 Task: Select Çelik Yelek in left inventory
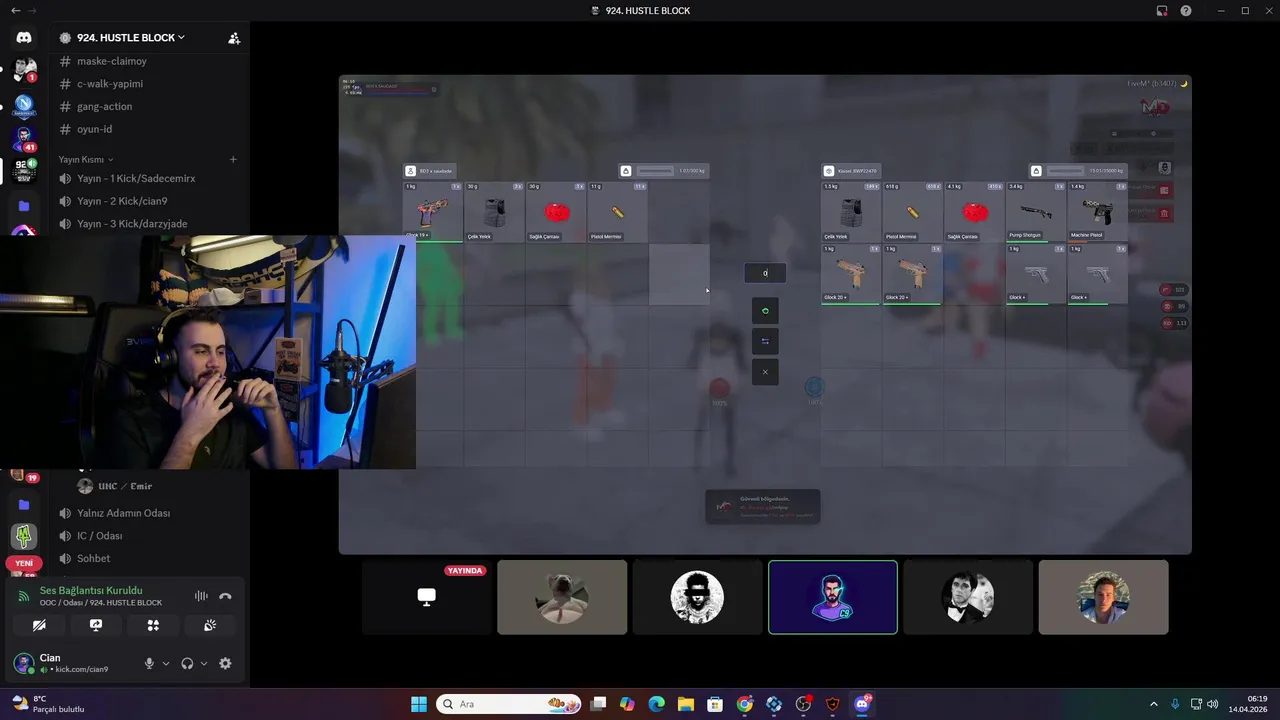[x=494, y=212]
